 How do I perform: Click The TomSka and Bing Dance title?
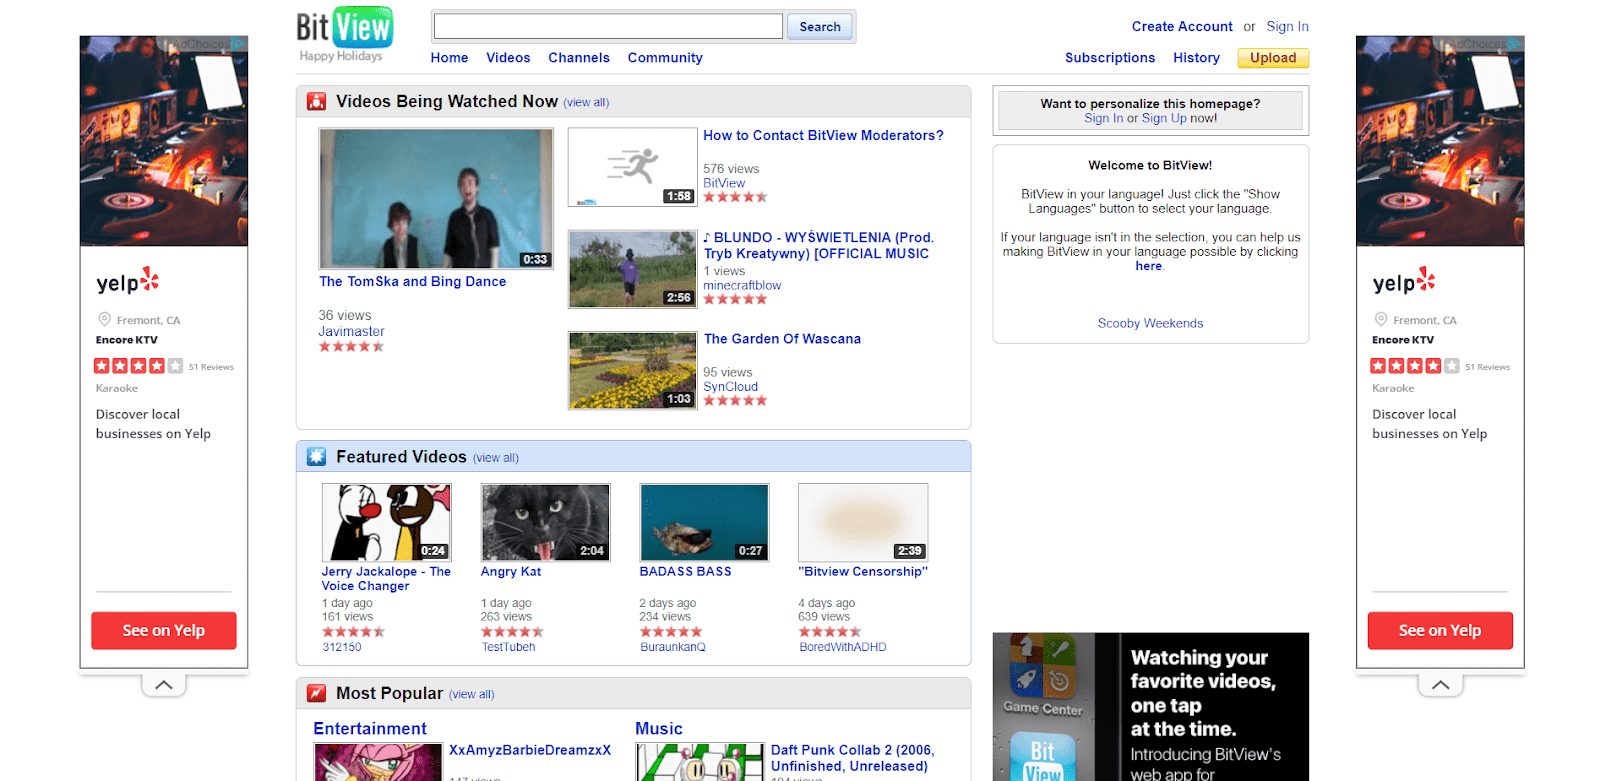pyautogui.click(x=412, y=282)
